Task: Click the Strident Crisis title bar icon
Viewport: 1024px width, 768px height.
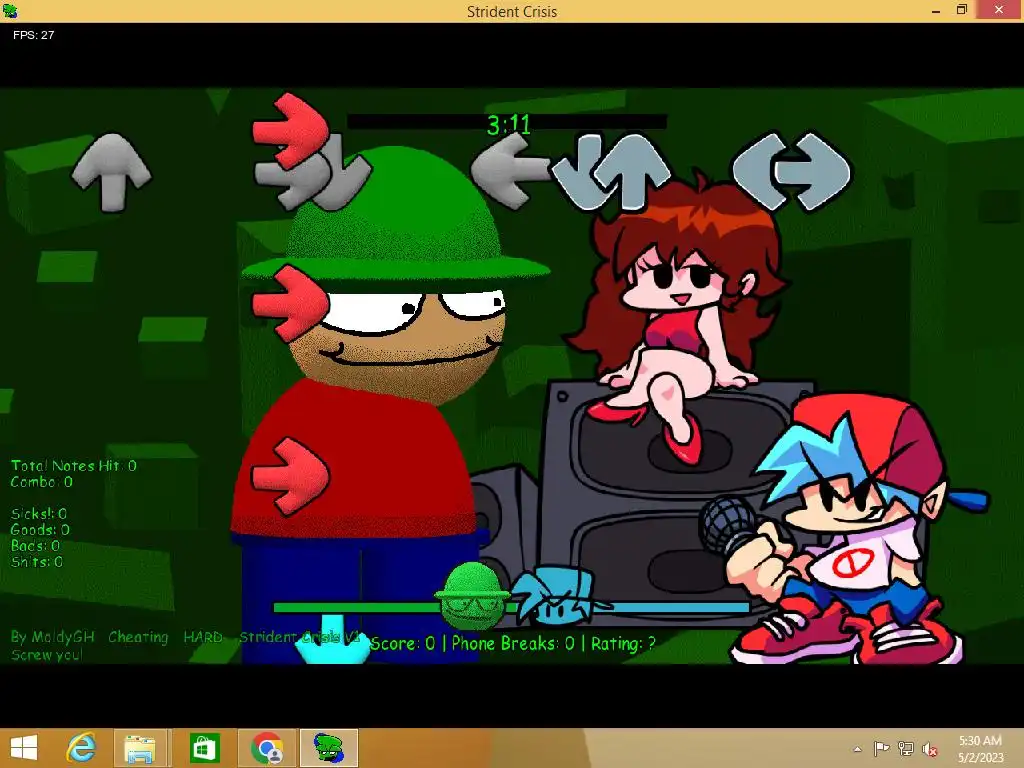Action: pos(10,10)
